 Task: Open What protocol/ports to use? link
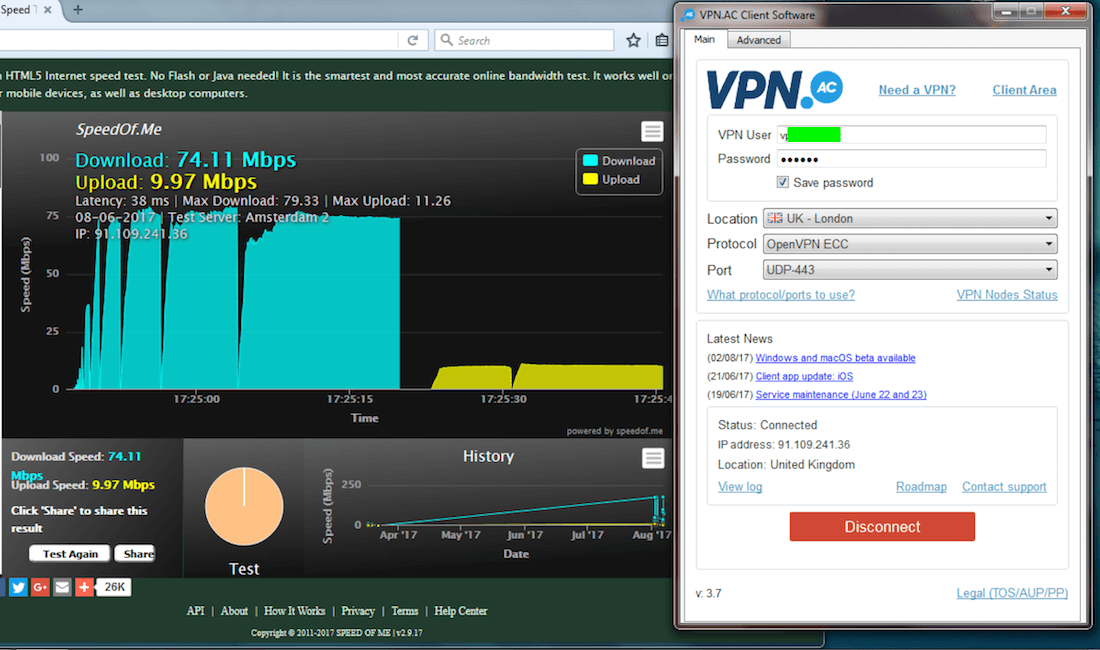tap(781, 294)
